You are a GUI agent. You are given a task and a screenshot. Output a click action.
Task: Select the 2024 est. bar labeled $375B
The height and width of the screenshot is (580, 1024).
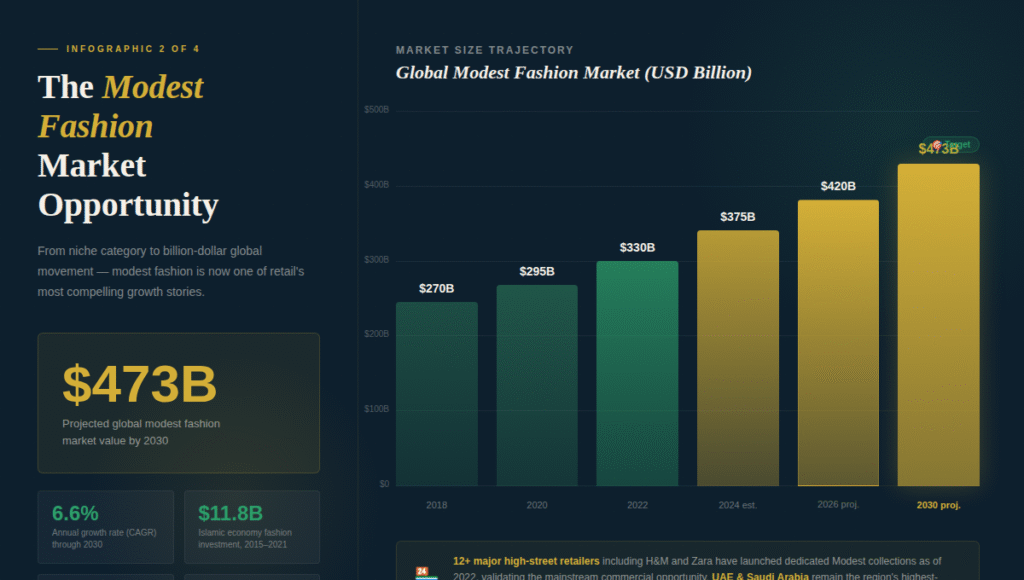(x=737, y=358)
